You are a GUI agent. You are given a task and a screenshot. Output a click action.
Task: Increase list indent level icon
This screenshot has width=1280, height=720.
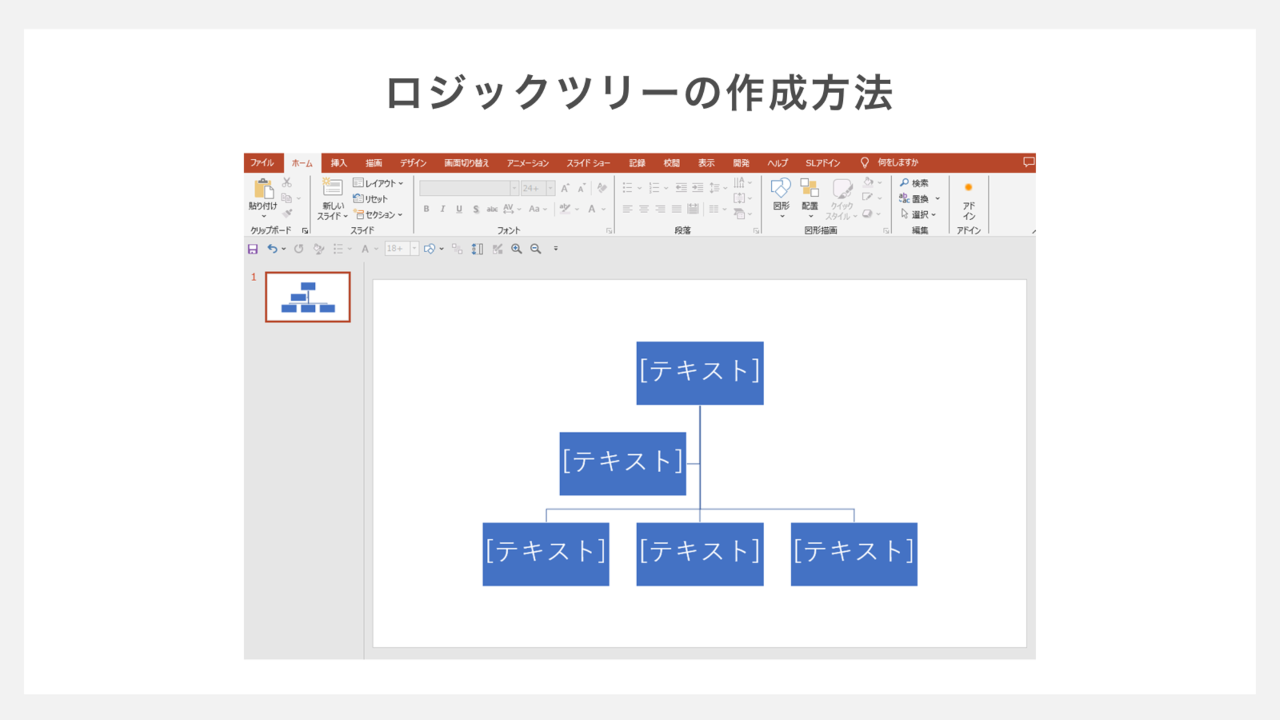698,187
